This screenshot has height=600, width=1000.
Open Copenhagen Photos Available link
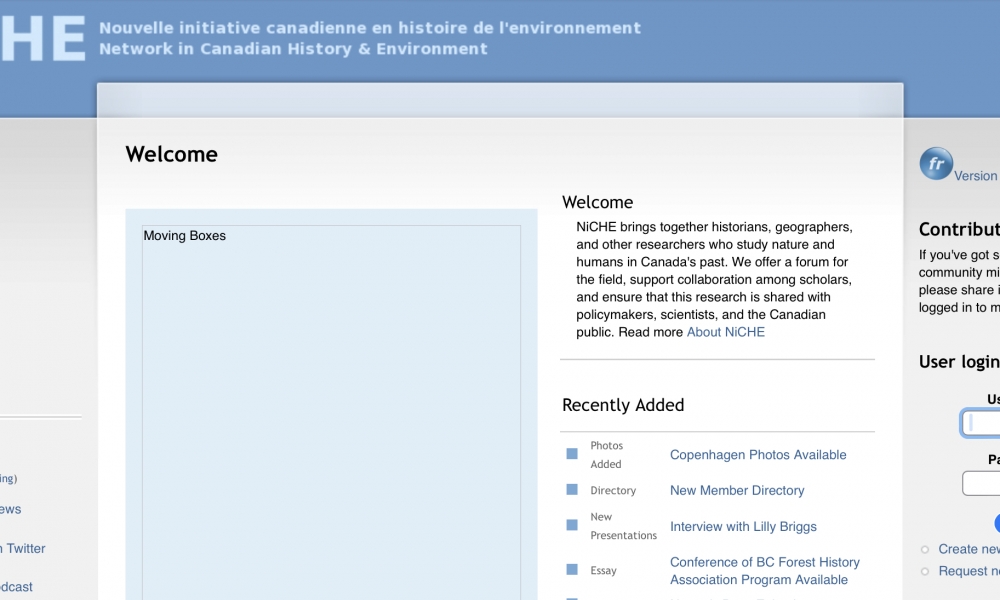coord(758,455)
